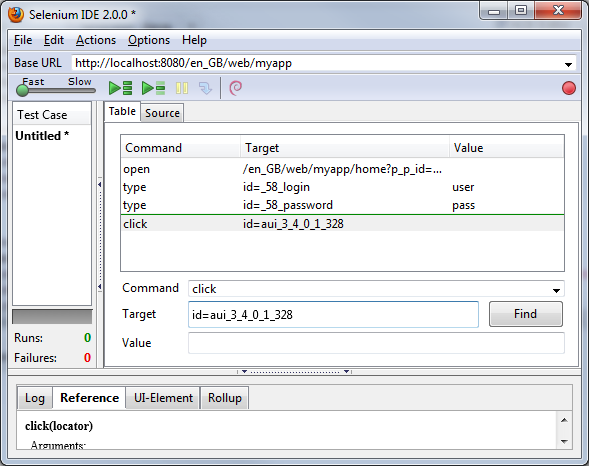Close the Selenium IDE window

(x=558, y=11)
